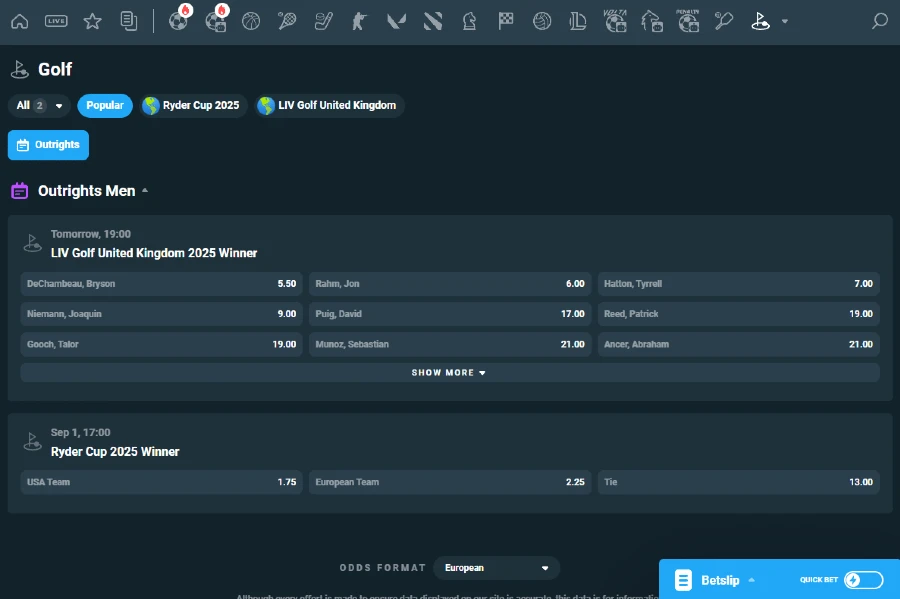This screenshot has width=900, height=600.
Task: Switch to the Ryder Cup 2025 tab
Action: point(192,105)
